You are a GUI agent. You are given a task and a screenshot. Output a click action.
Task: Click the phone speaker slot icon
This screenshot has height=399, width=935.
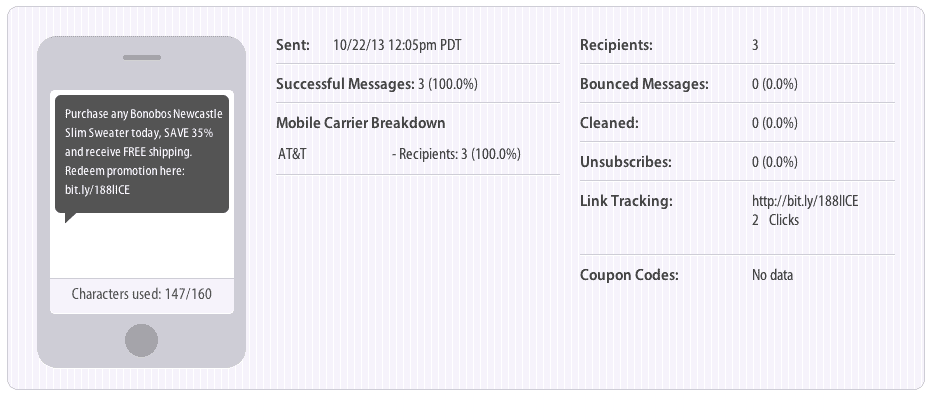coord(142,58)
